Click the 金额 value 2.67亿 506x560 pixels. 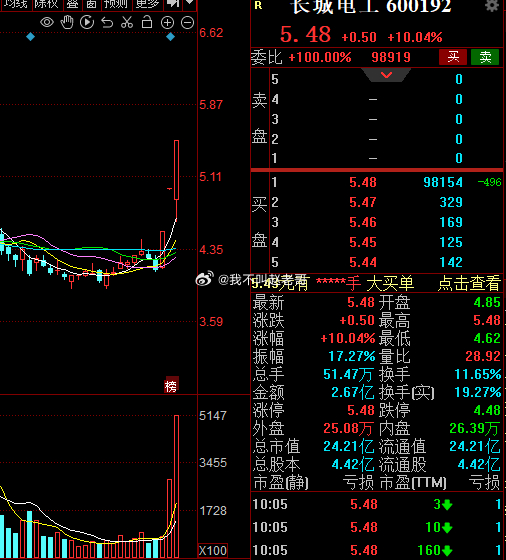pos(352,392)
